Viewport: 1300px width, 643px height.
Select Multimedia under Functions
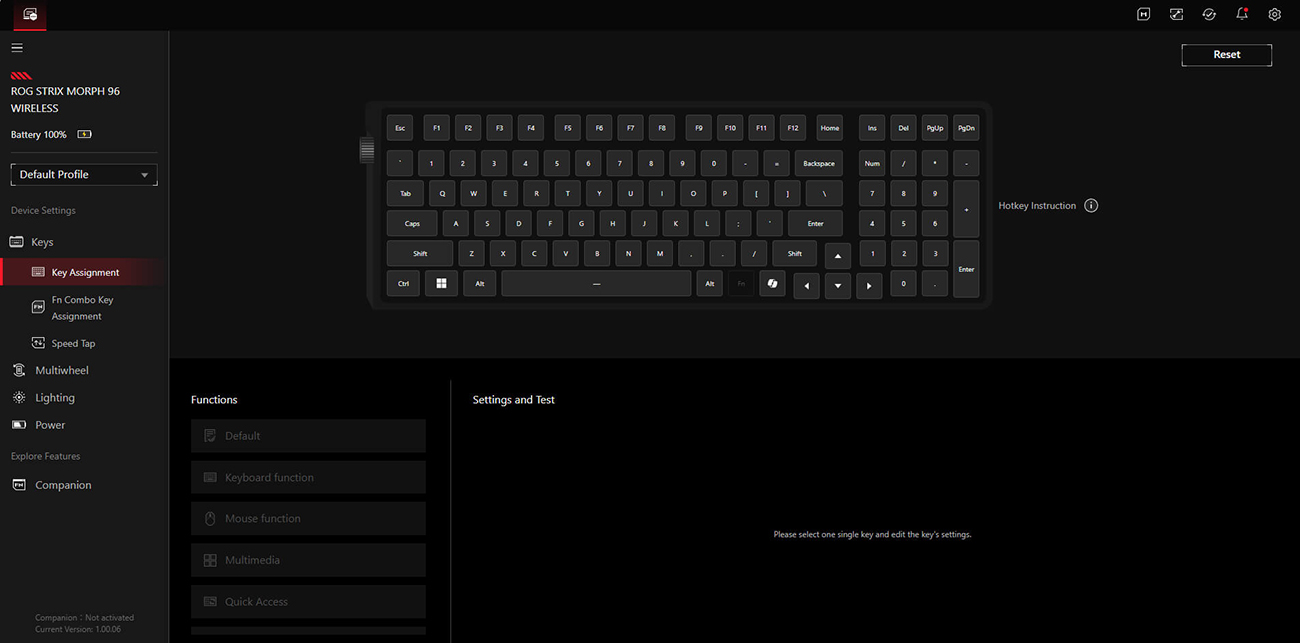[308, 559]
